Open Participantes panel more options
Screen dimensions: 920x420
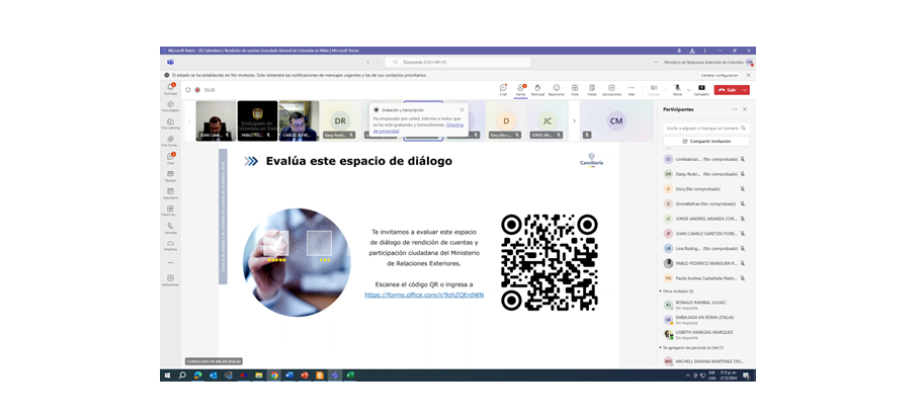(x=735, y=109)
